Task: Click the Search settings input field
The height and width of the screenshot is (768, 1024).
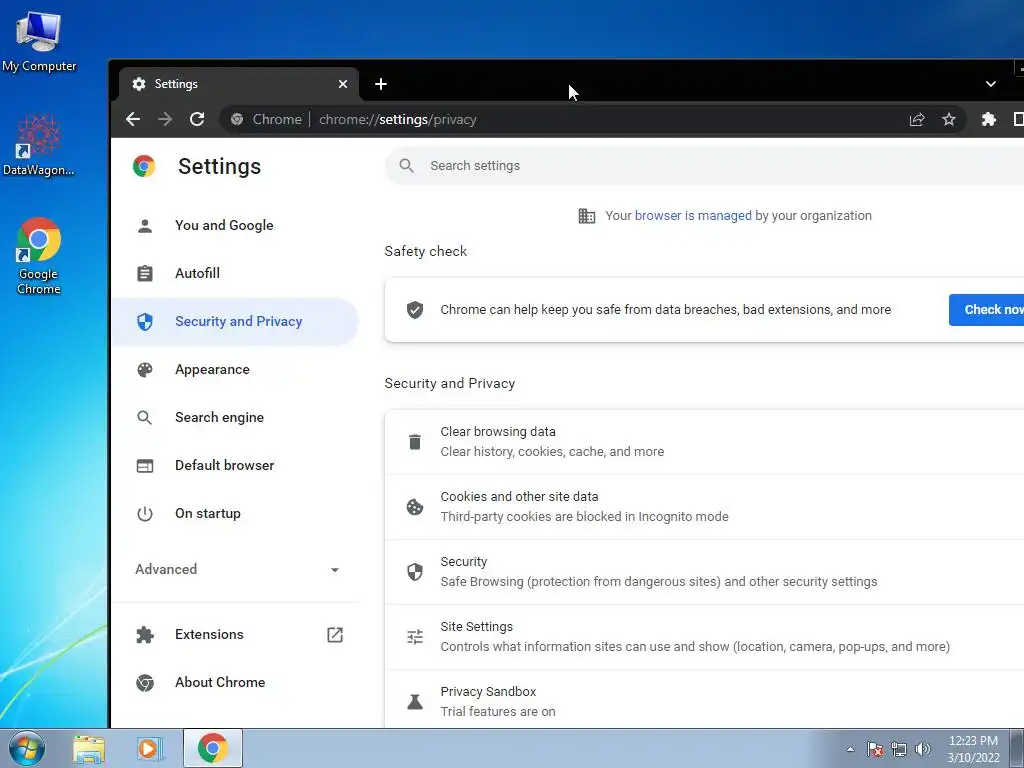Action: click(x=704, y=166)
